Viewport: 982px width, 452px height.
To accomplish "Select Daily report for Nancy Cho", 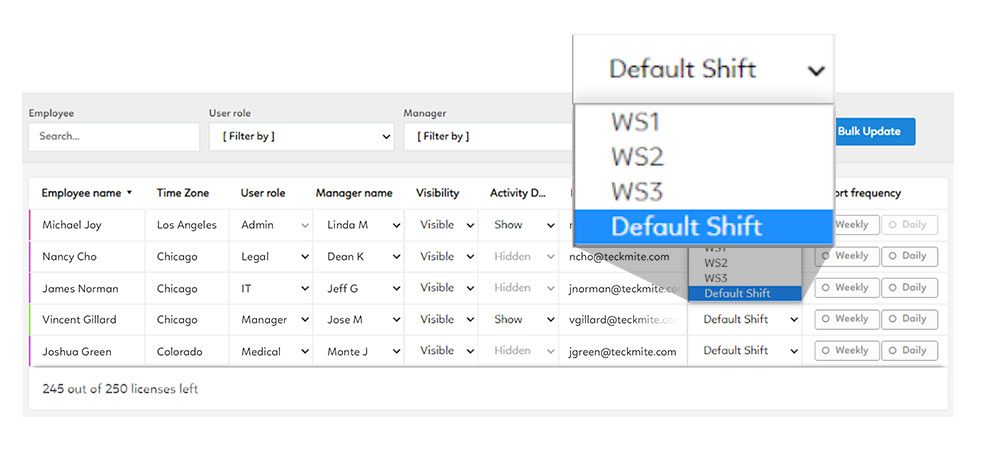I will pos(909,256).
